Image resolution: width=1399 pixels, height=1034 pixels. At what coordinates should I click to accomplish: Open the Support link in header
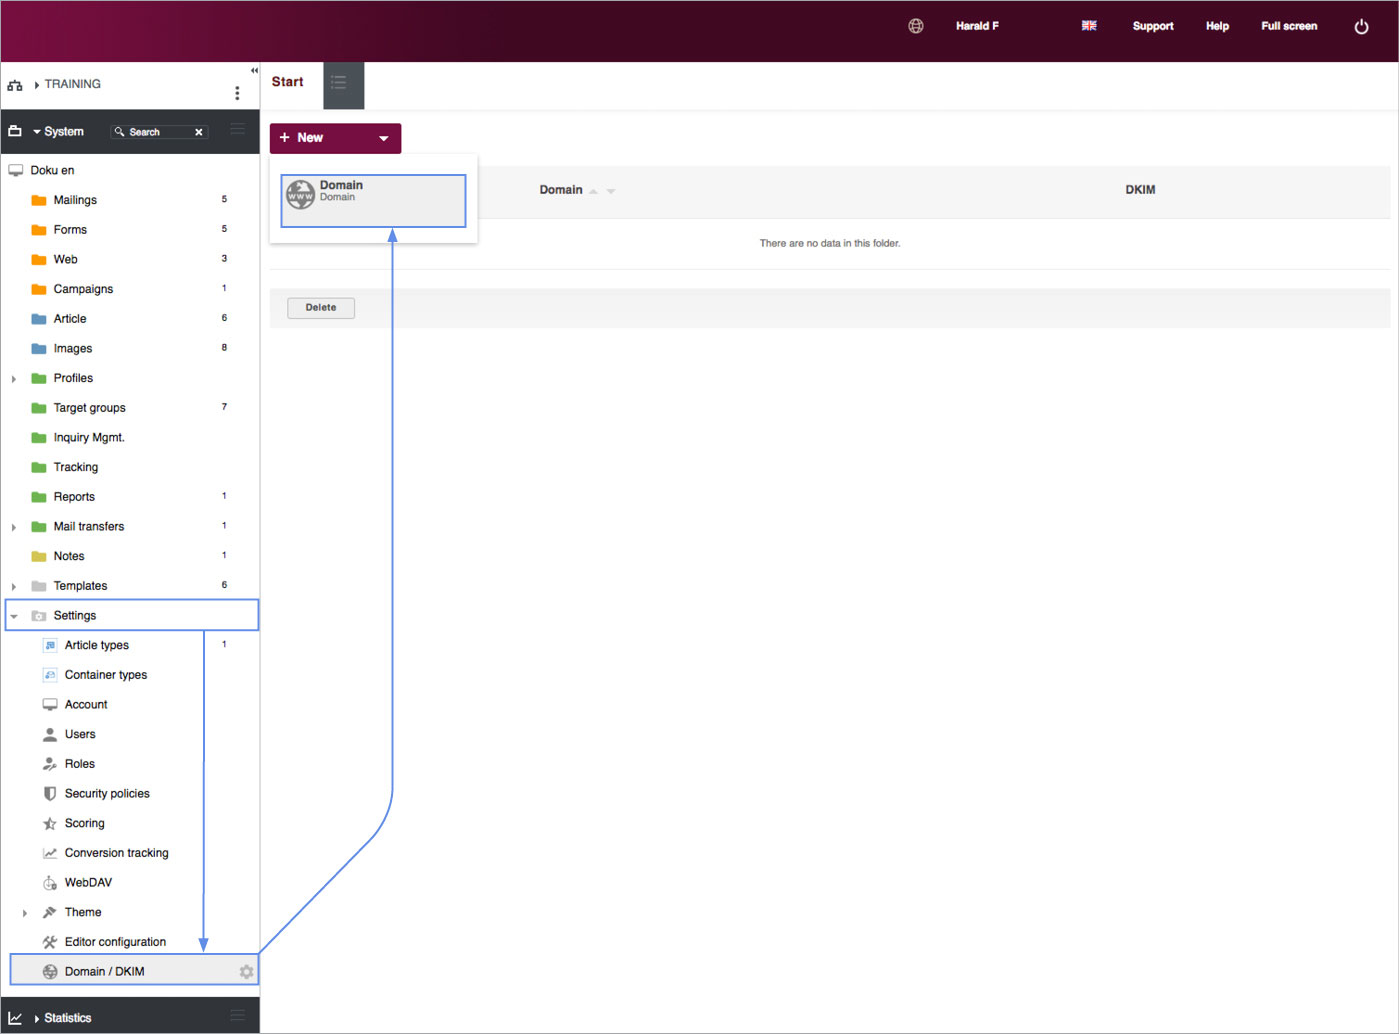pyautogui.click(x=1152, y=26)
